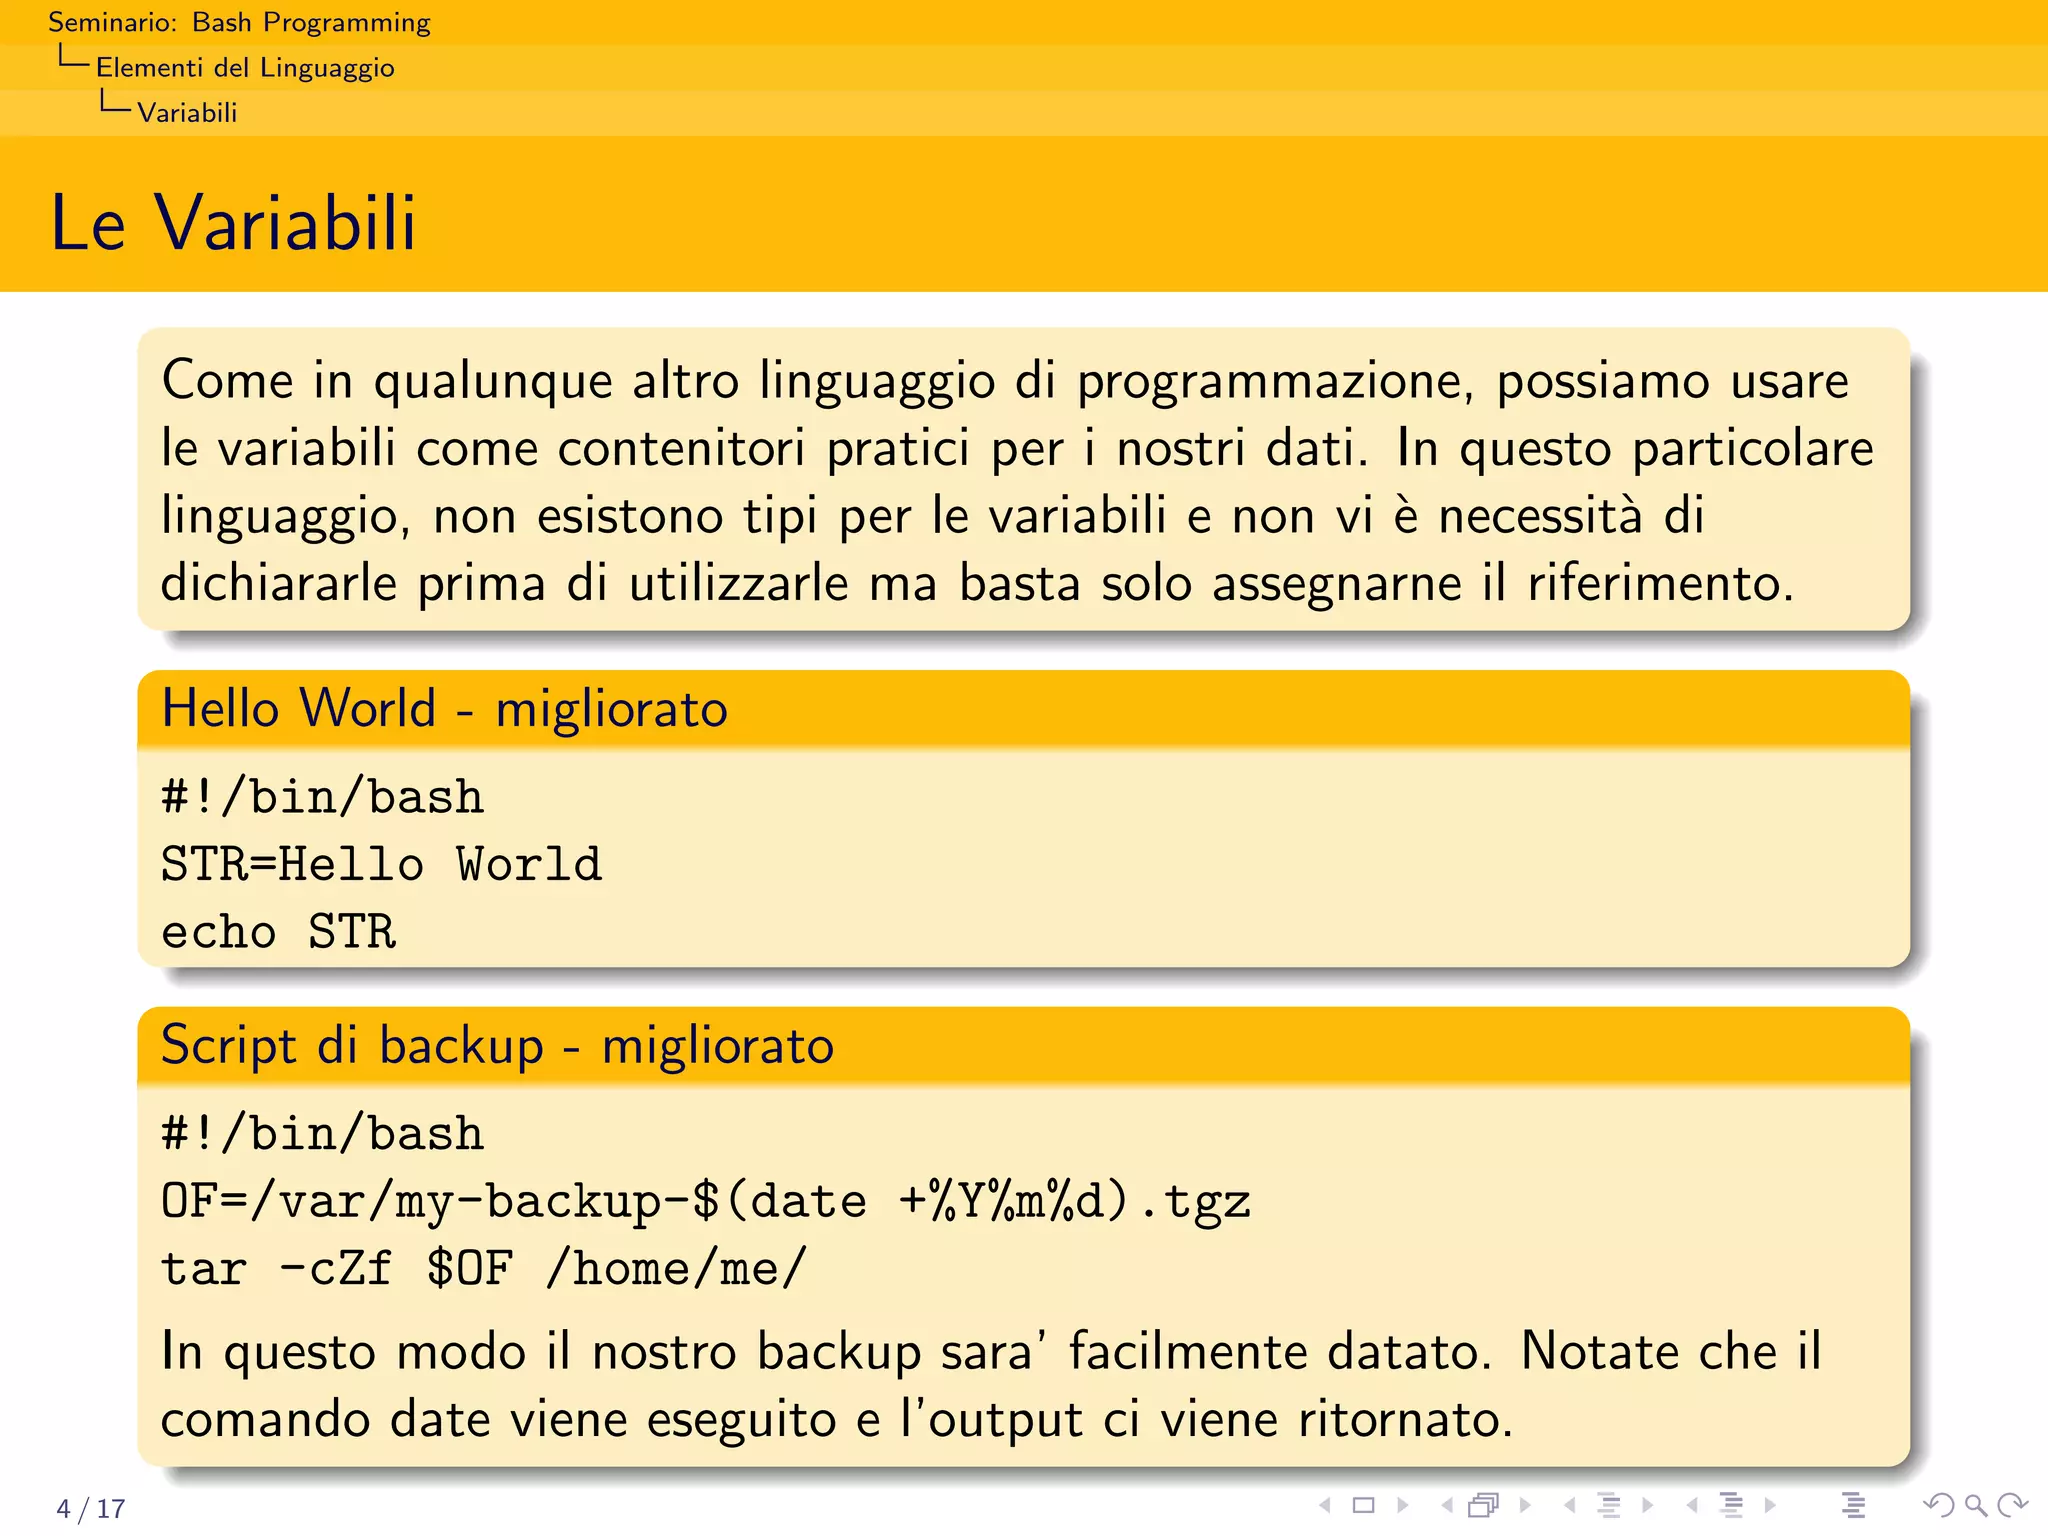The image size is (2048, 1536).
Task: Go to previous section arrow
Action: 1692,1505
